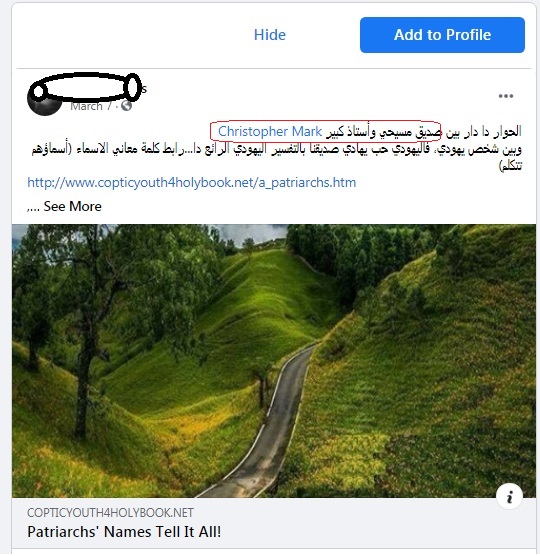Open the Patriarchs' Names Tell It All! headline
The width and height of the screenshot is (540, 556).
coord(124,532)
